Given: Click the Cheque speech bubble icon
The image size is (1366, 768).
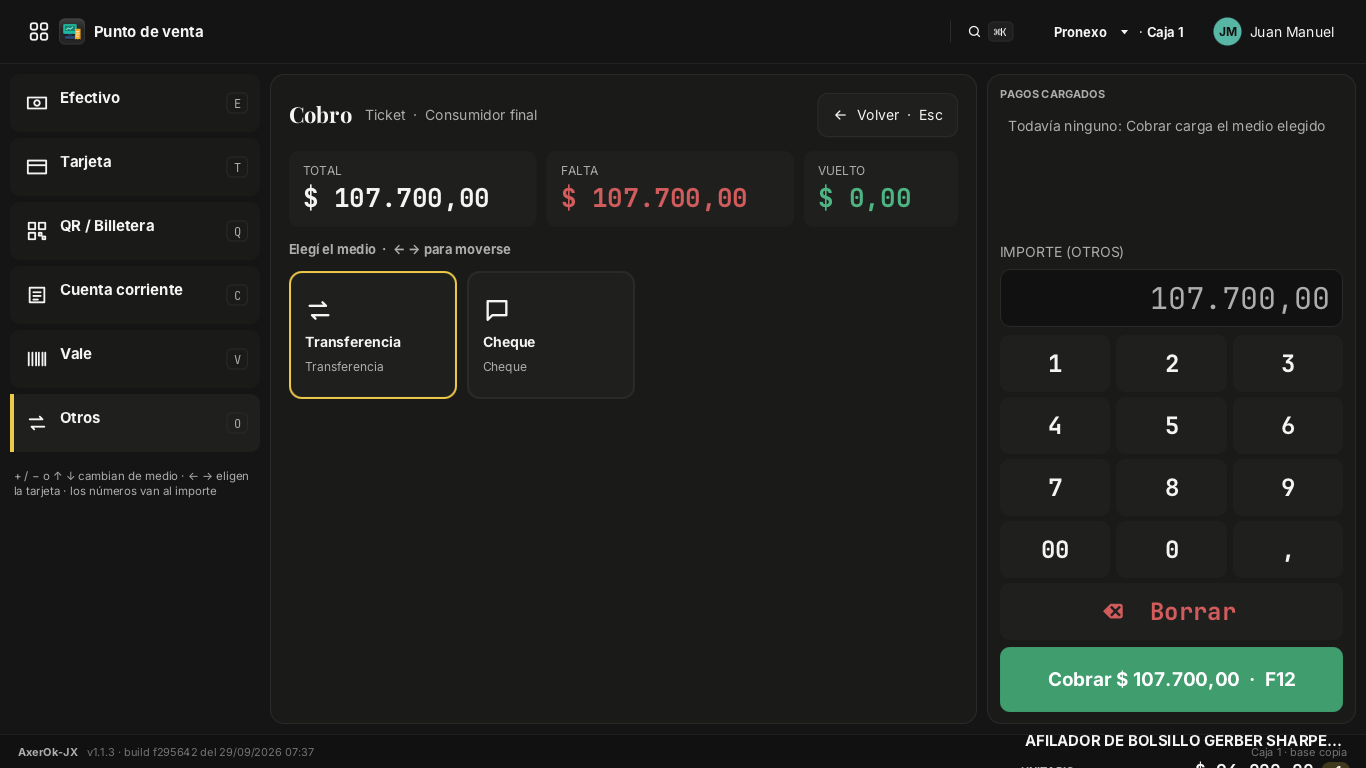Looking at the screenshot, I should 497,311.
